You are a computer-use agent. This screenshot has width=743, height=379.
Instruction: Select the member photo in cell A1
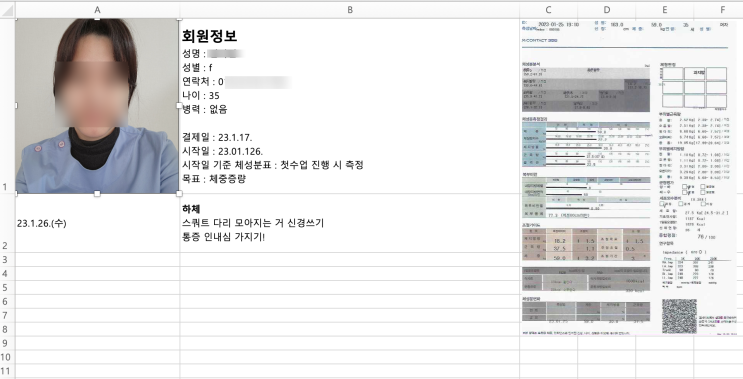[x=97, y=106]
